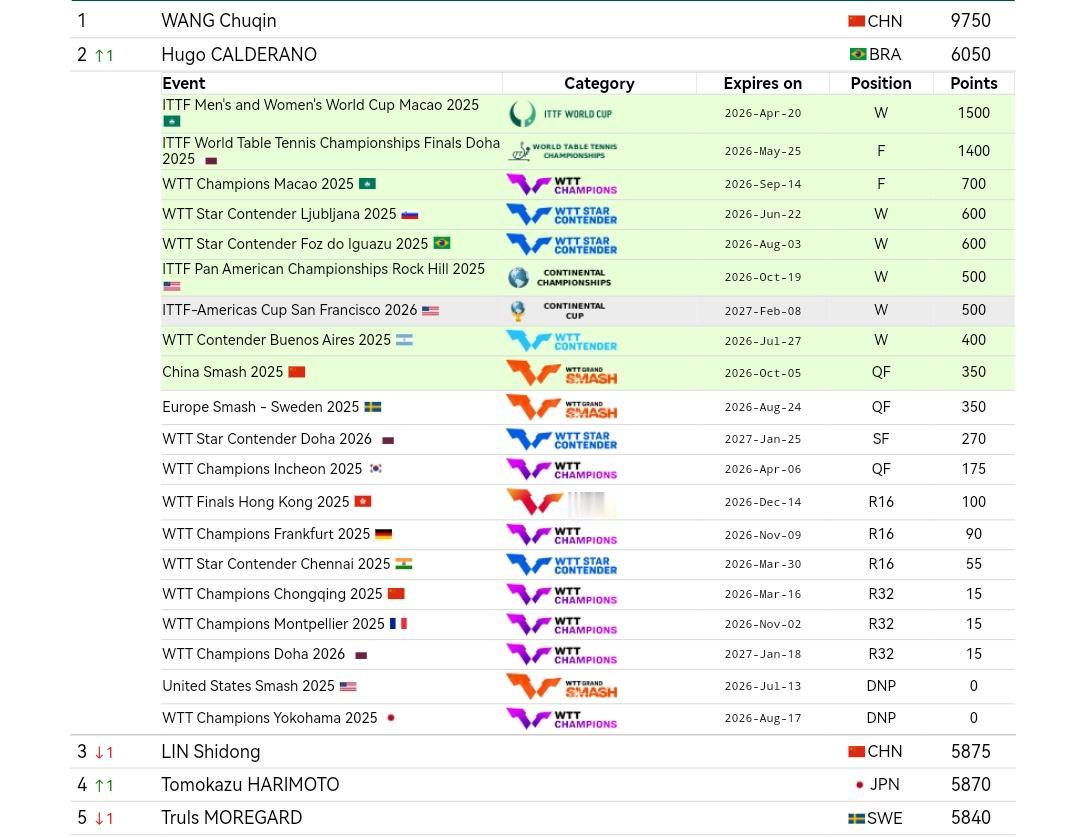The image size is (1084, 838).
Task: Click the down-1 rank change beside Truls MOREGARD
Action: click(104, 819)
